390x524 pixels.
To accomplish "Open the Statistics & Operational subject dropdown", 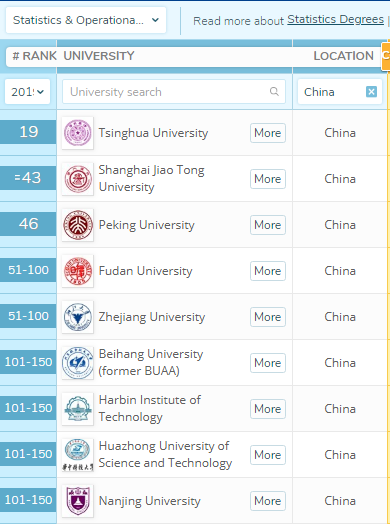I will click(86, 20).
